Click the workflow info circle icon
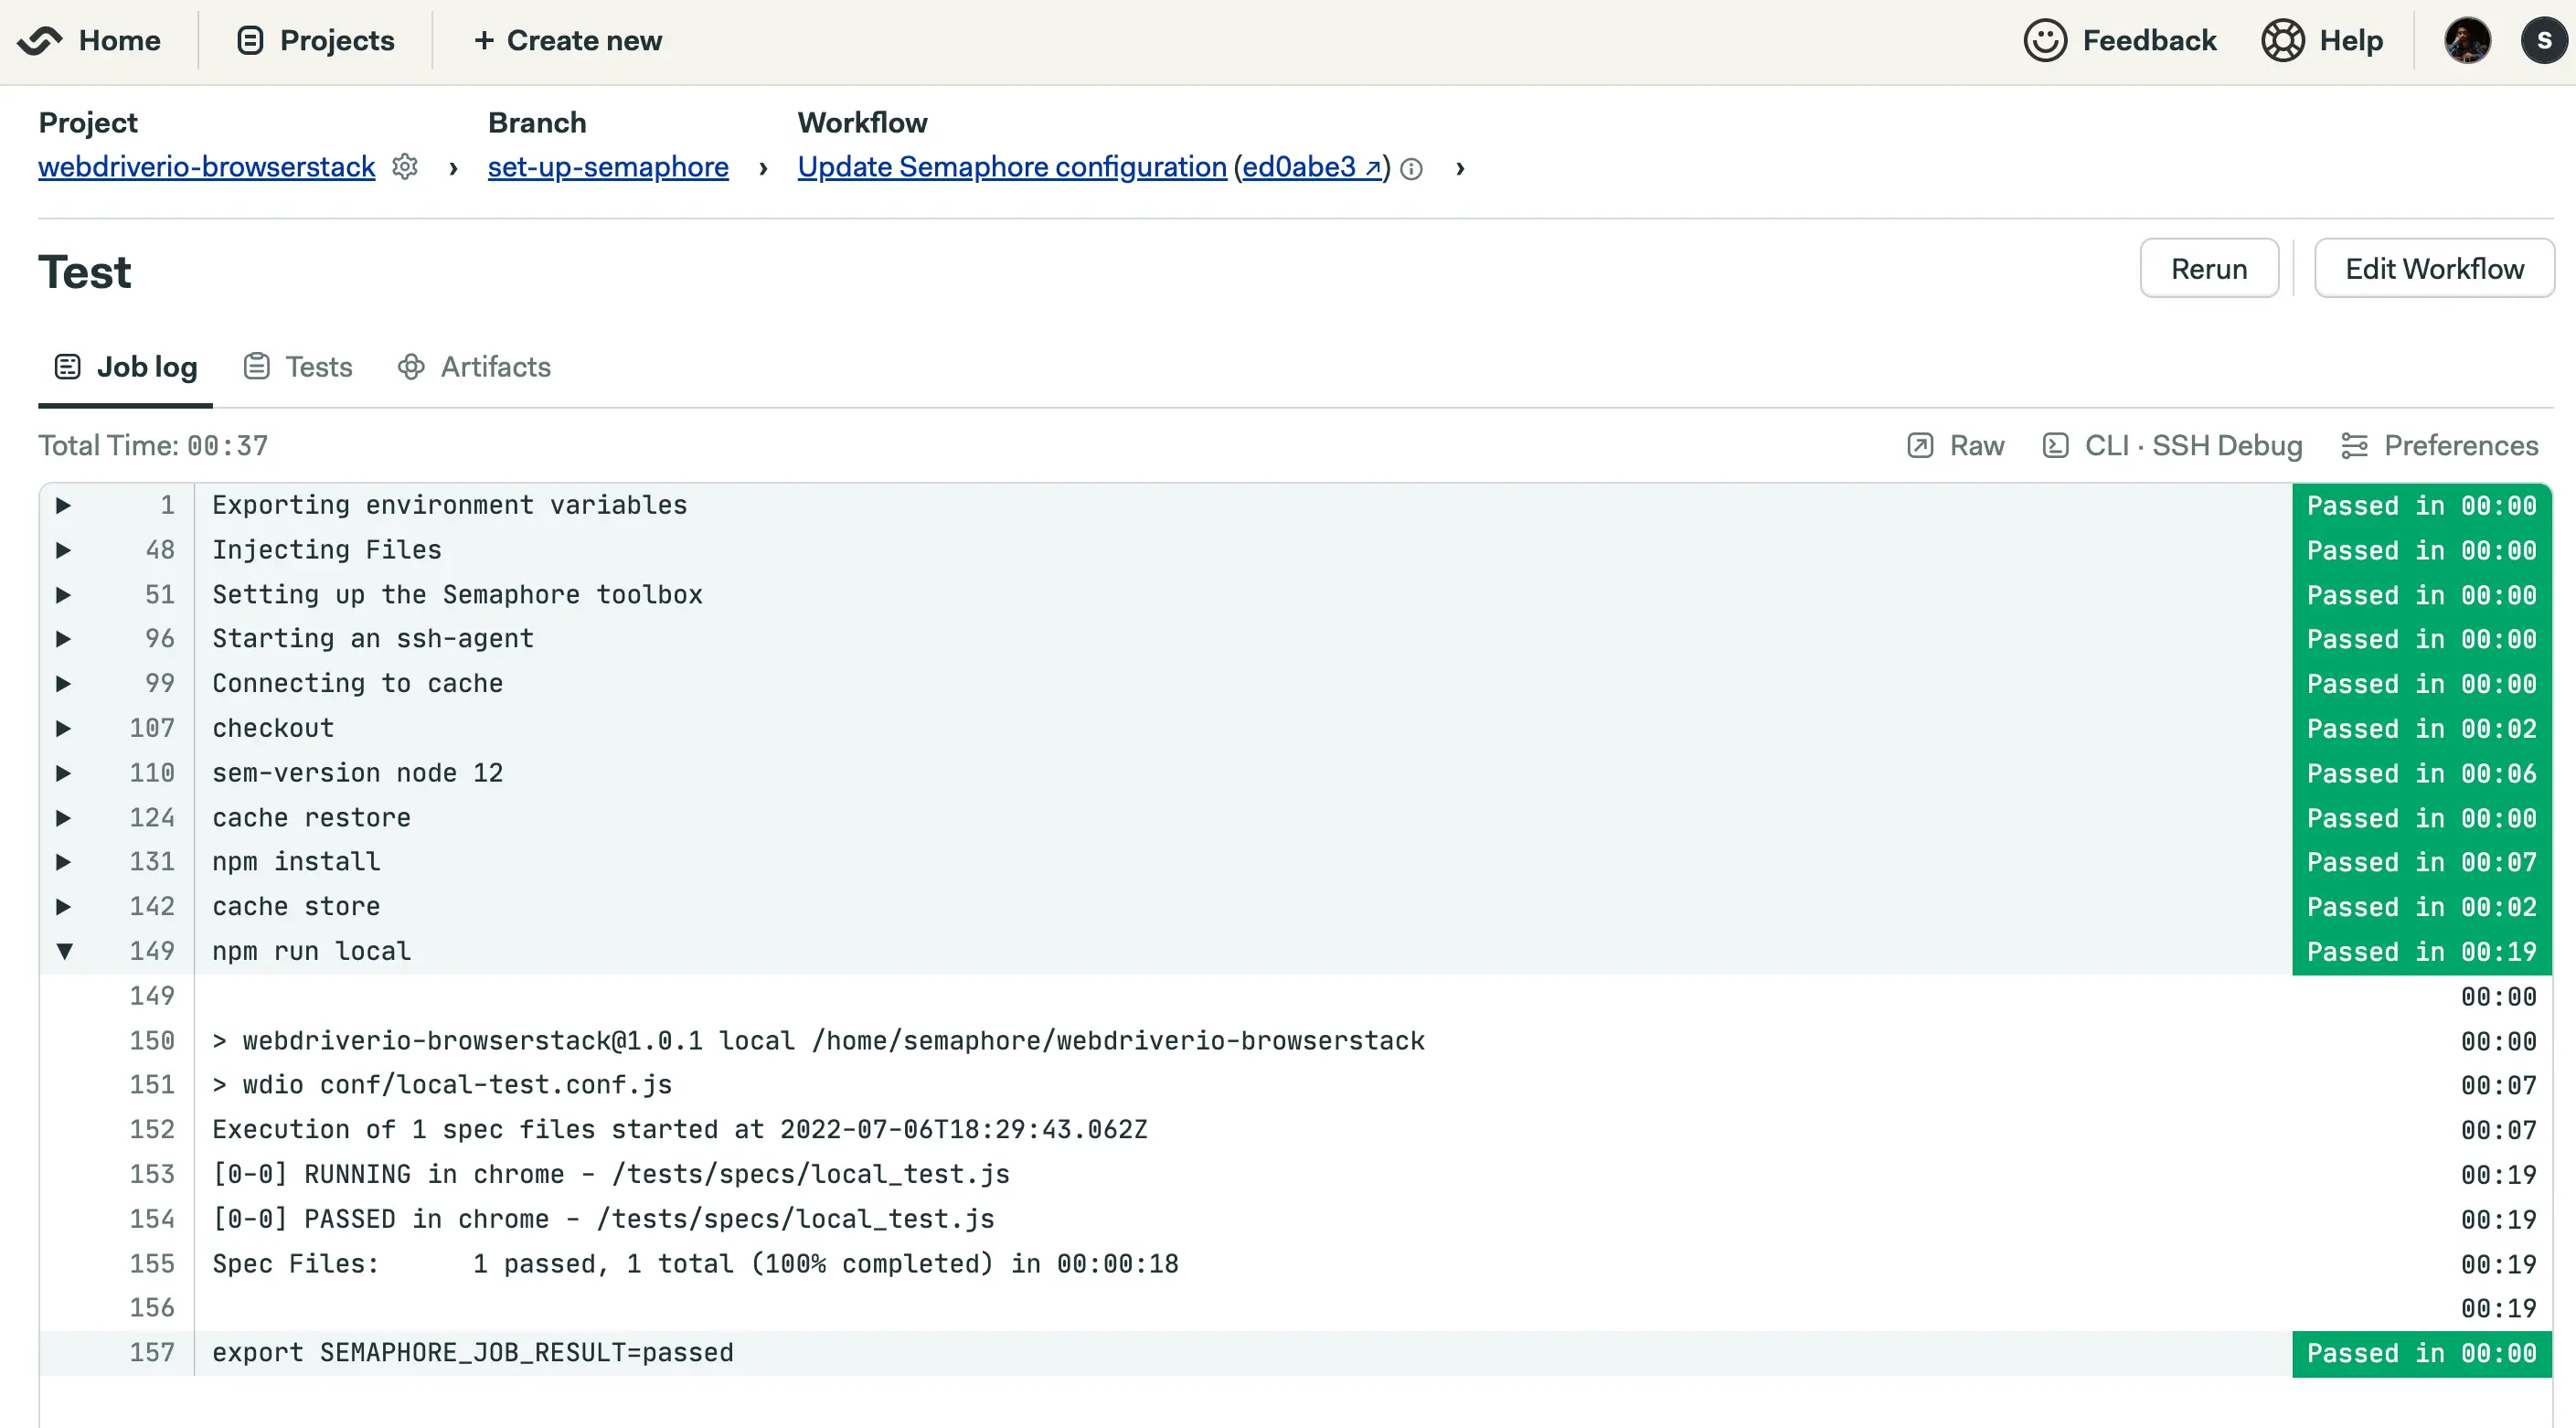 point(1411,169)
